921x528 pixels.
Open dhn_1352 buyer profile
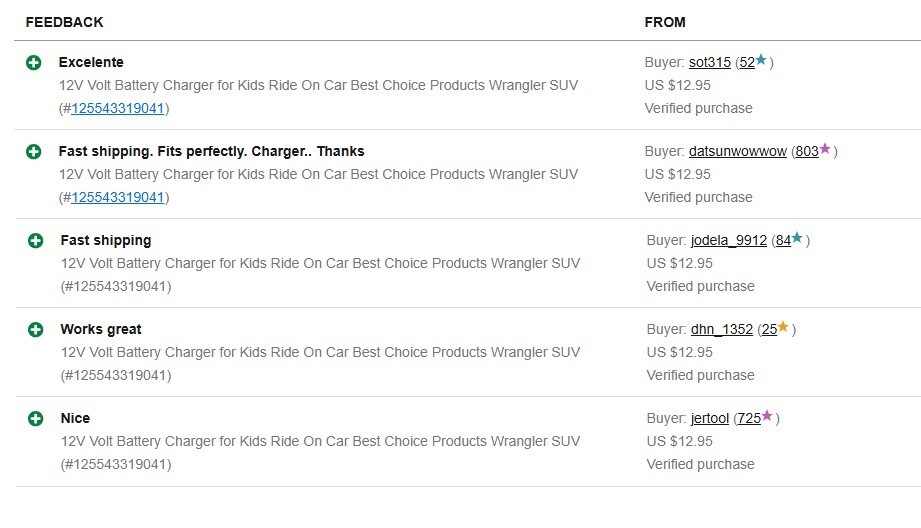click(x=722, y=329)
